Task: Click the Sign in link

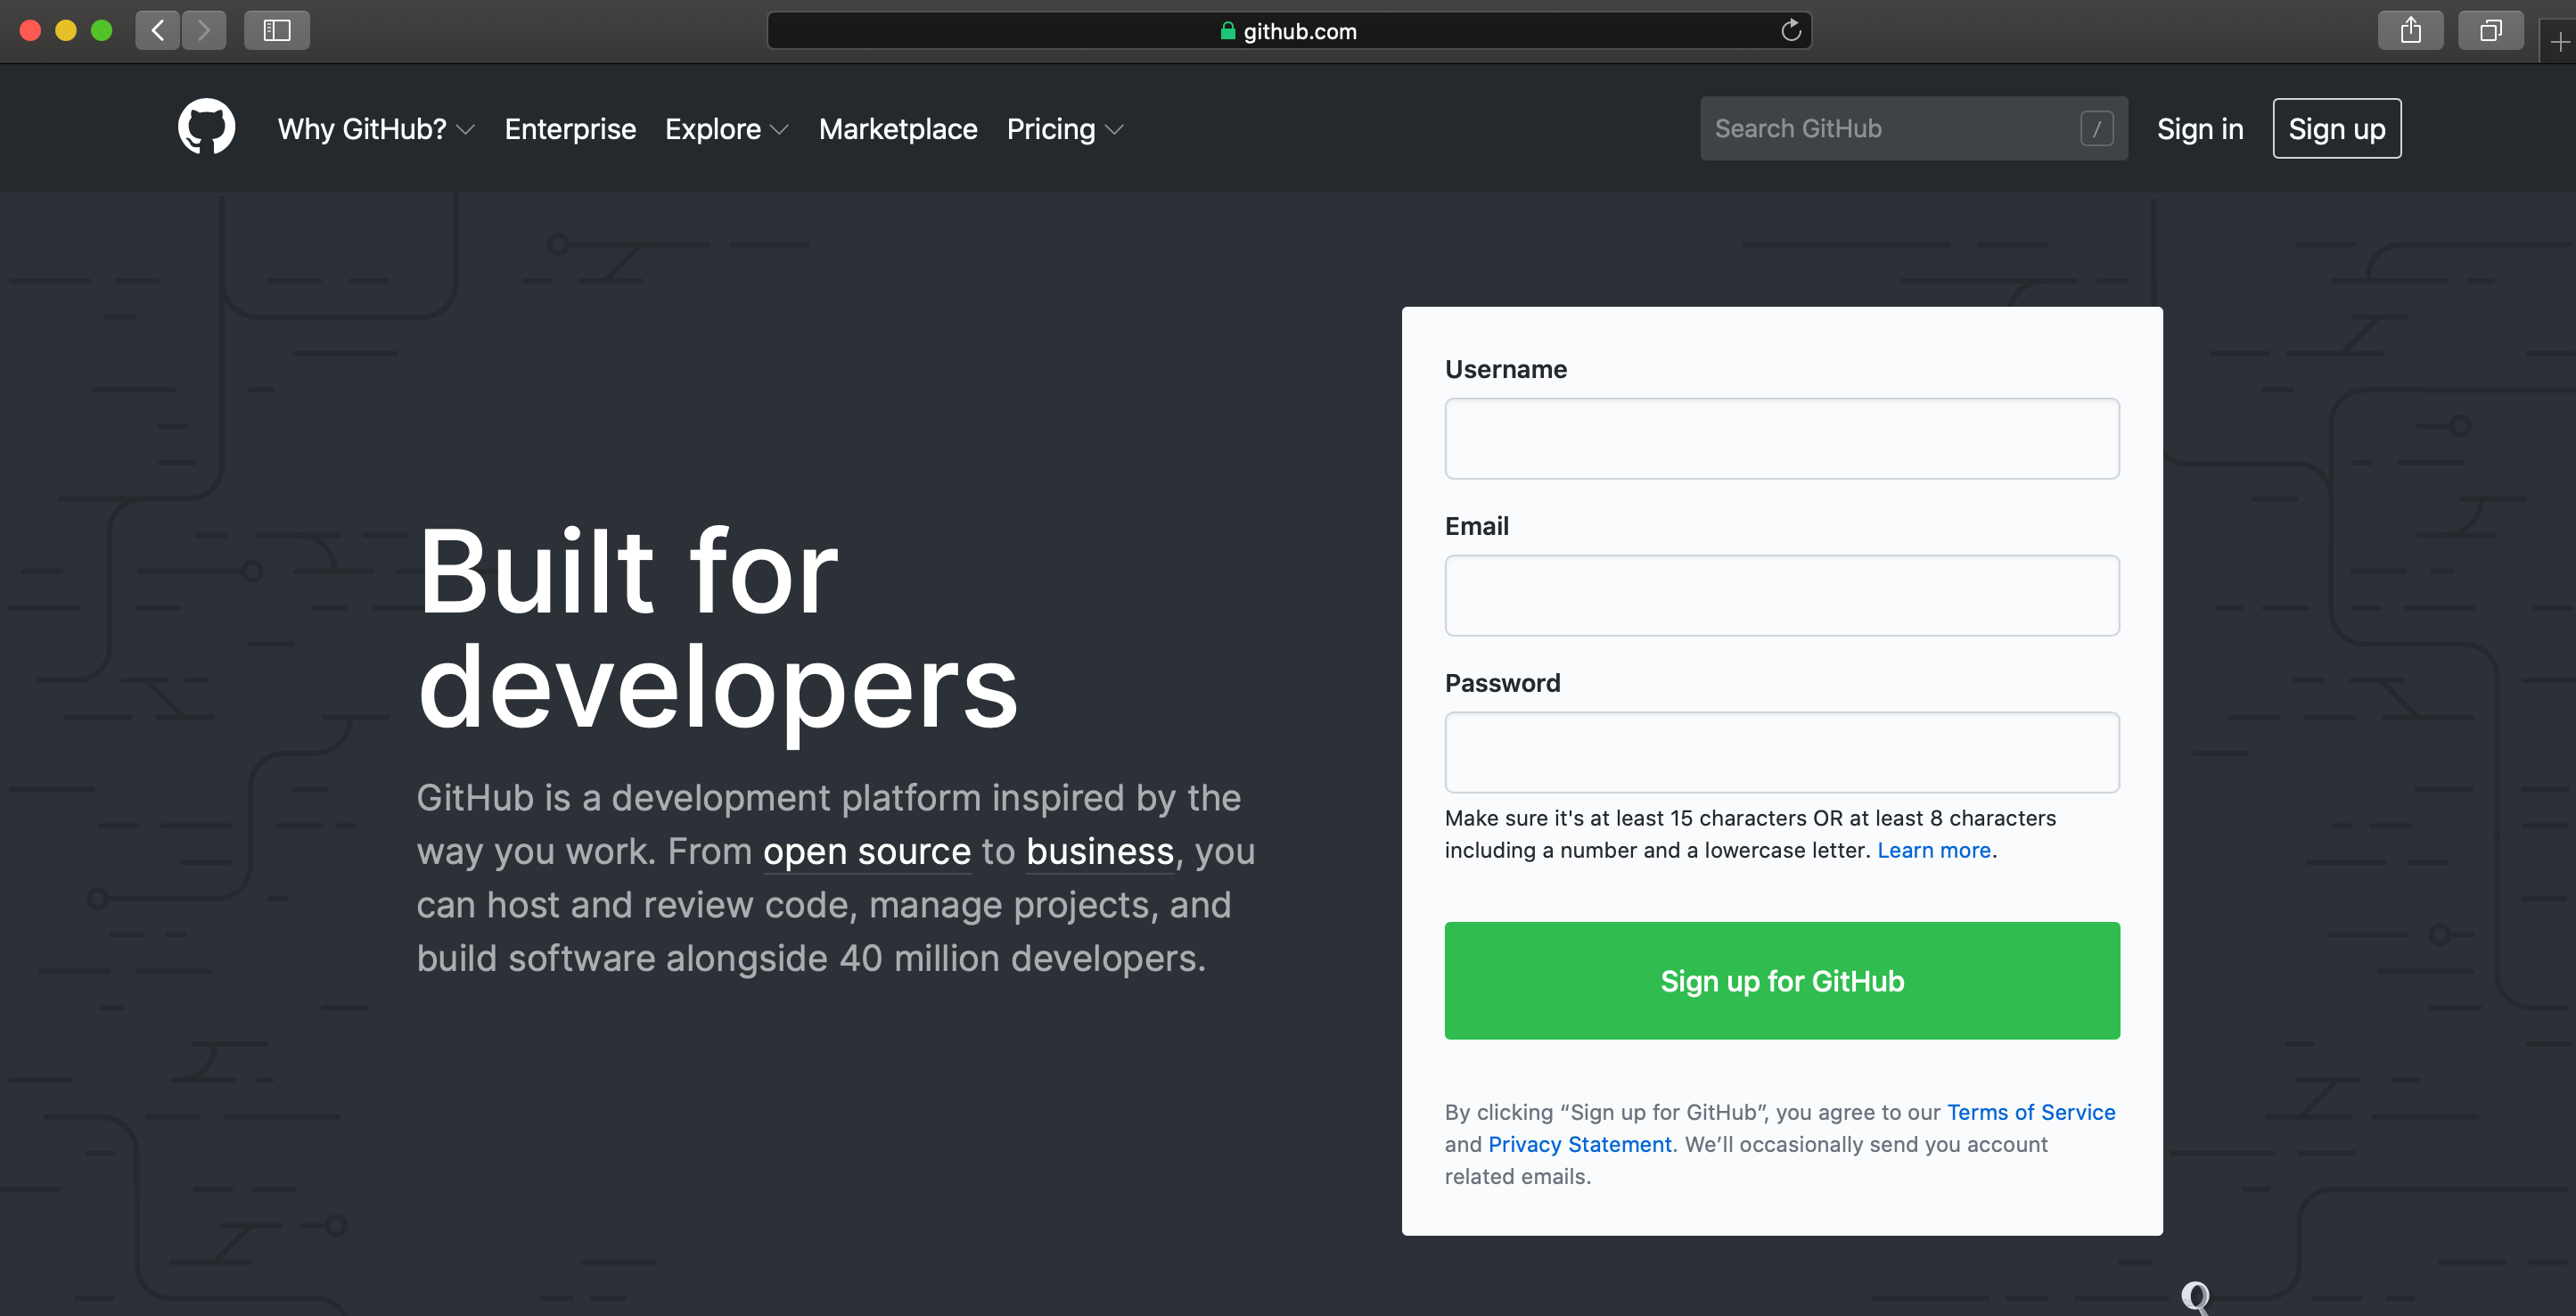Action: 2200,129
